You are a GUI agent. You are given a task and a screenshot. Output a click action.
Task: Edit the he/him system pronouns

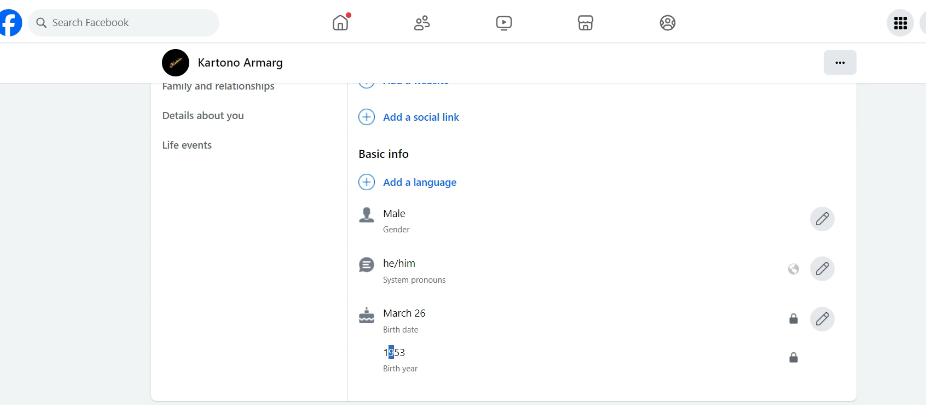click(x=822, y=269)
